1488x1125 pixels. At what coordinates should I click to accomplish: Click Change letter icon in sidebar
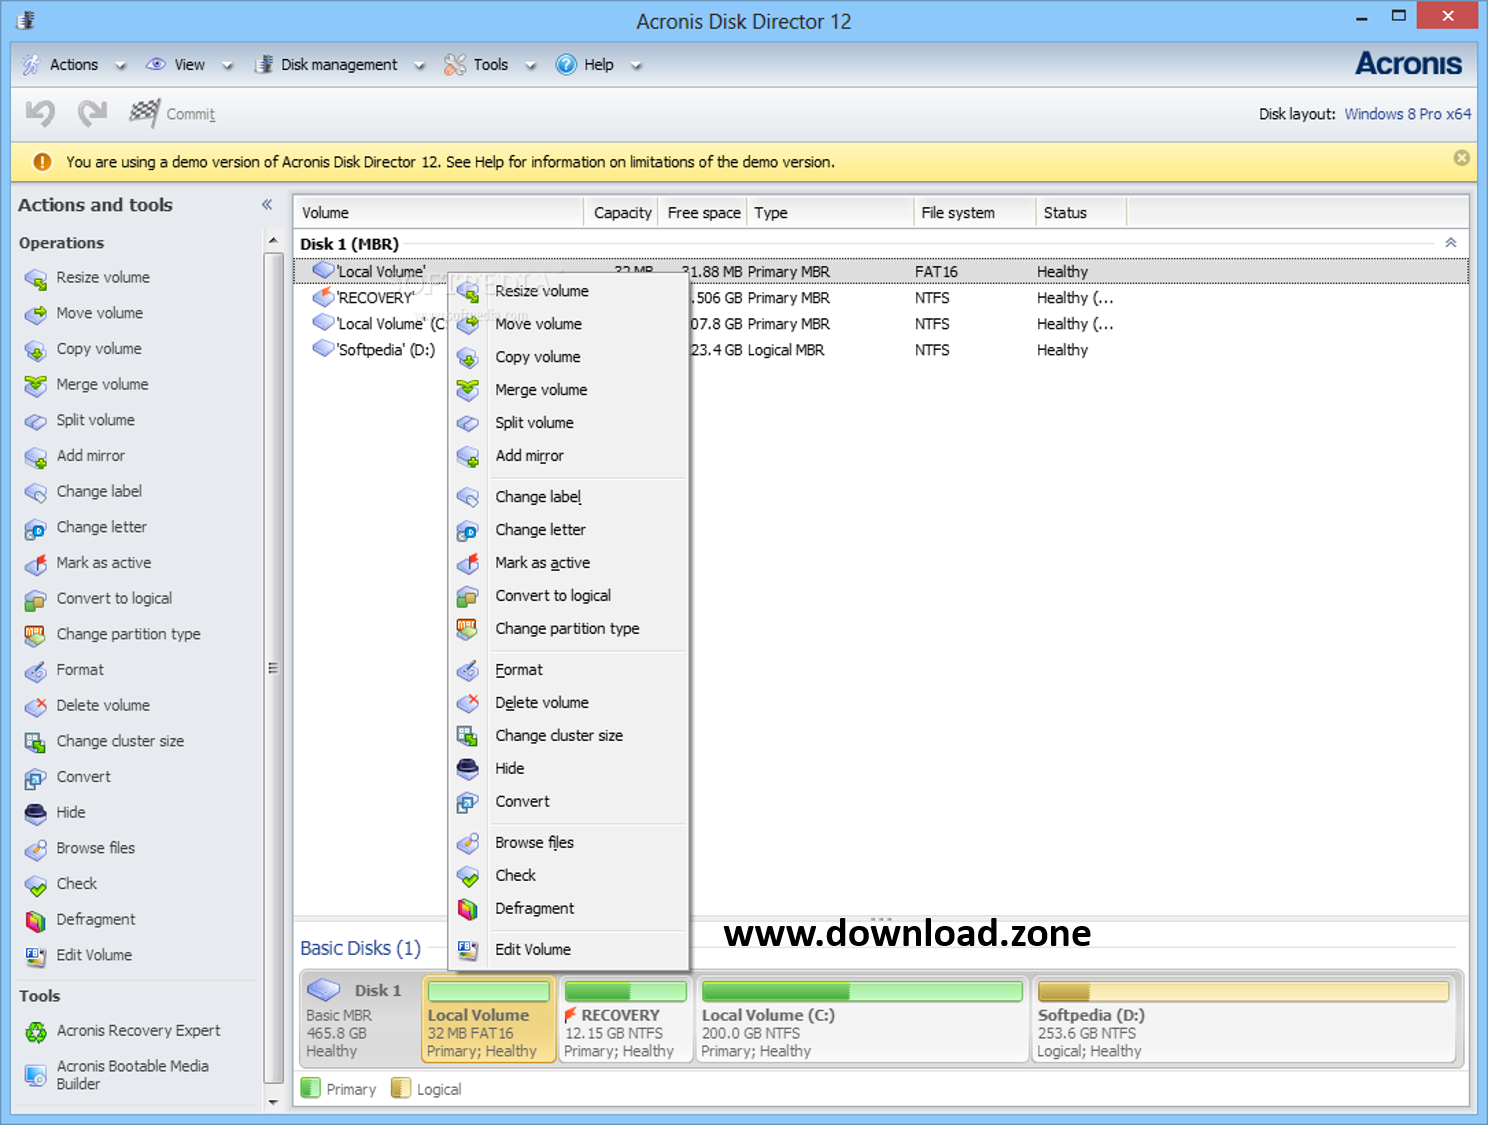(x=36, y=528)
